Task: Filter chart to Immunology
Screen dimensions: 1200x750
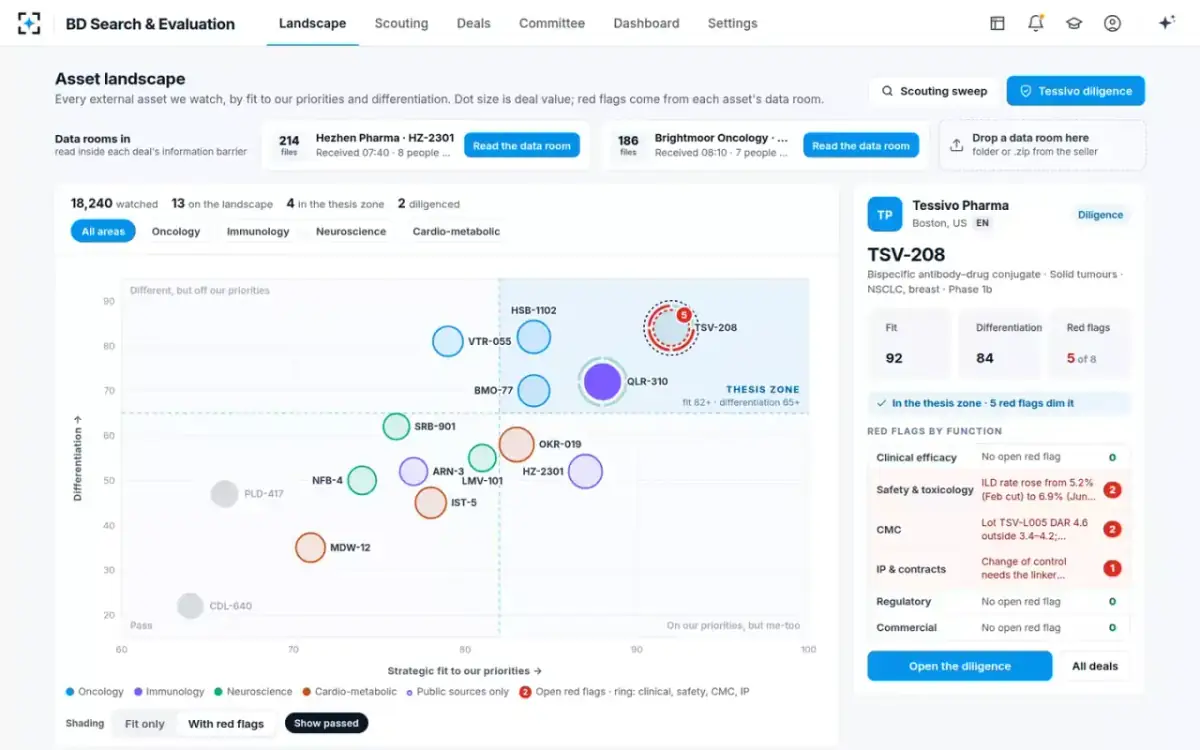Action: click(258, 231)
